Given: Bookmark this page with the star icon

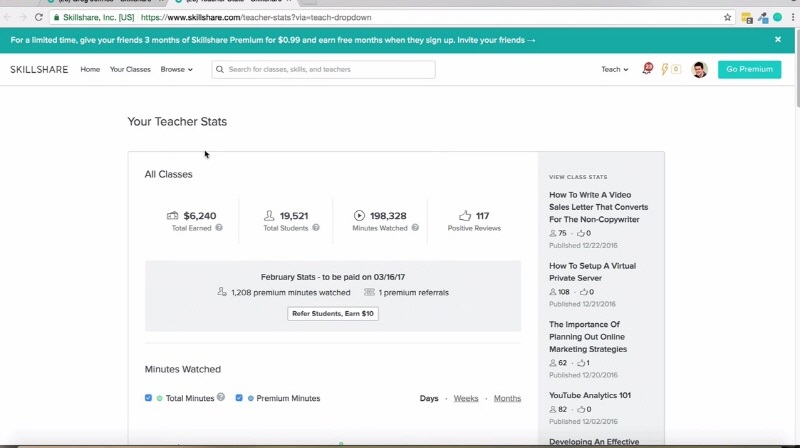Looking at the screenshot, I should 728,17.
